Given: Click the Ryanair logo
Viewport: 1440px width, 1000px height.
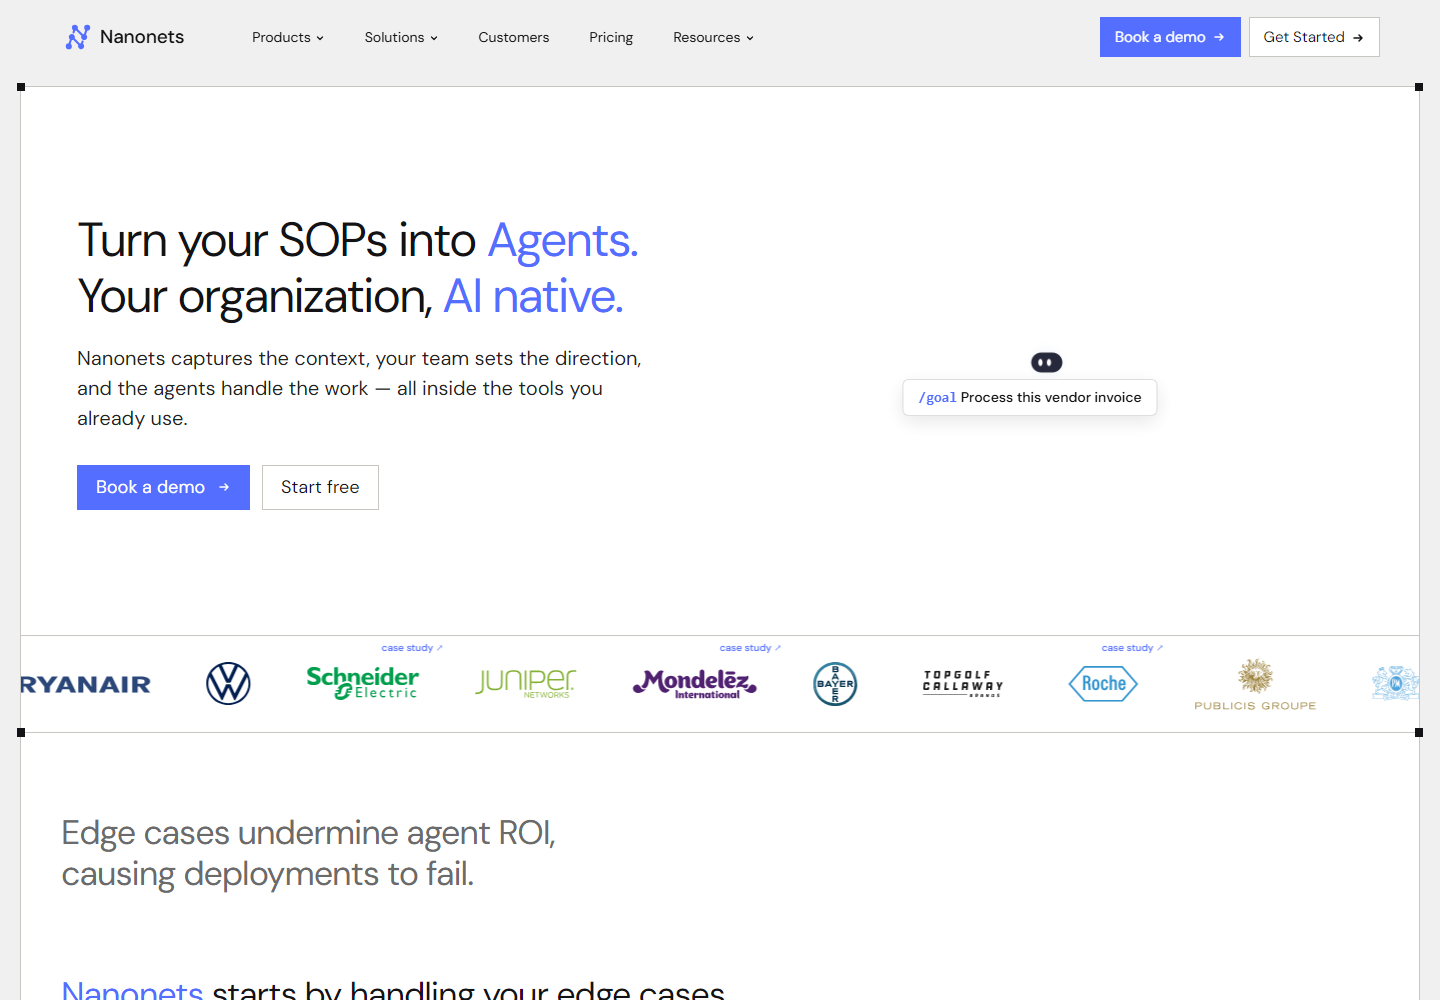Looking at the screenshot, I should click(x=86, y=684).
